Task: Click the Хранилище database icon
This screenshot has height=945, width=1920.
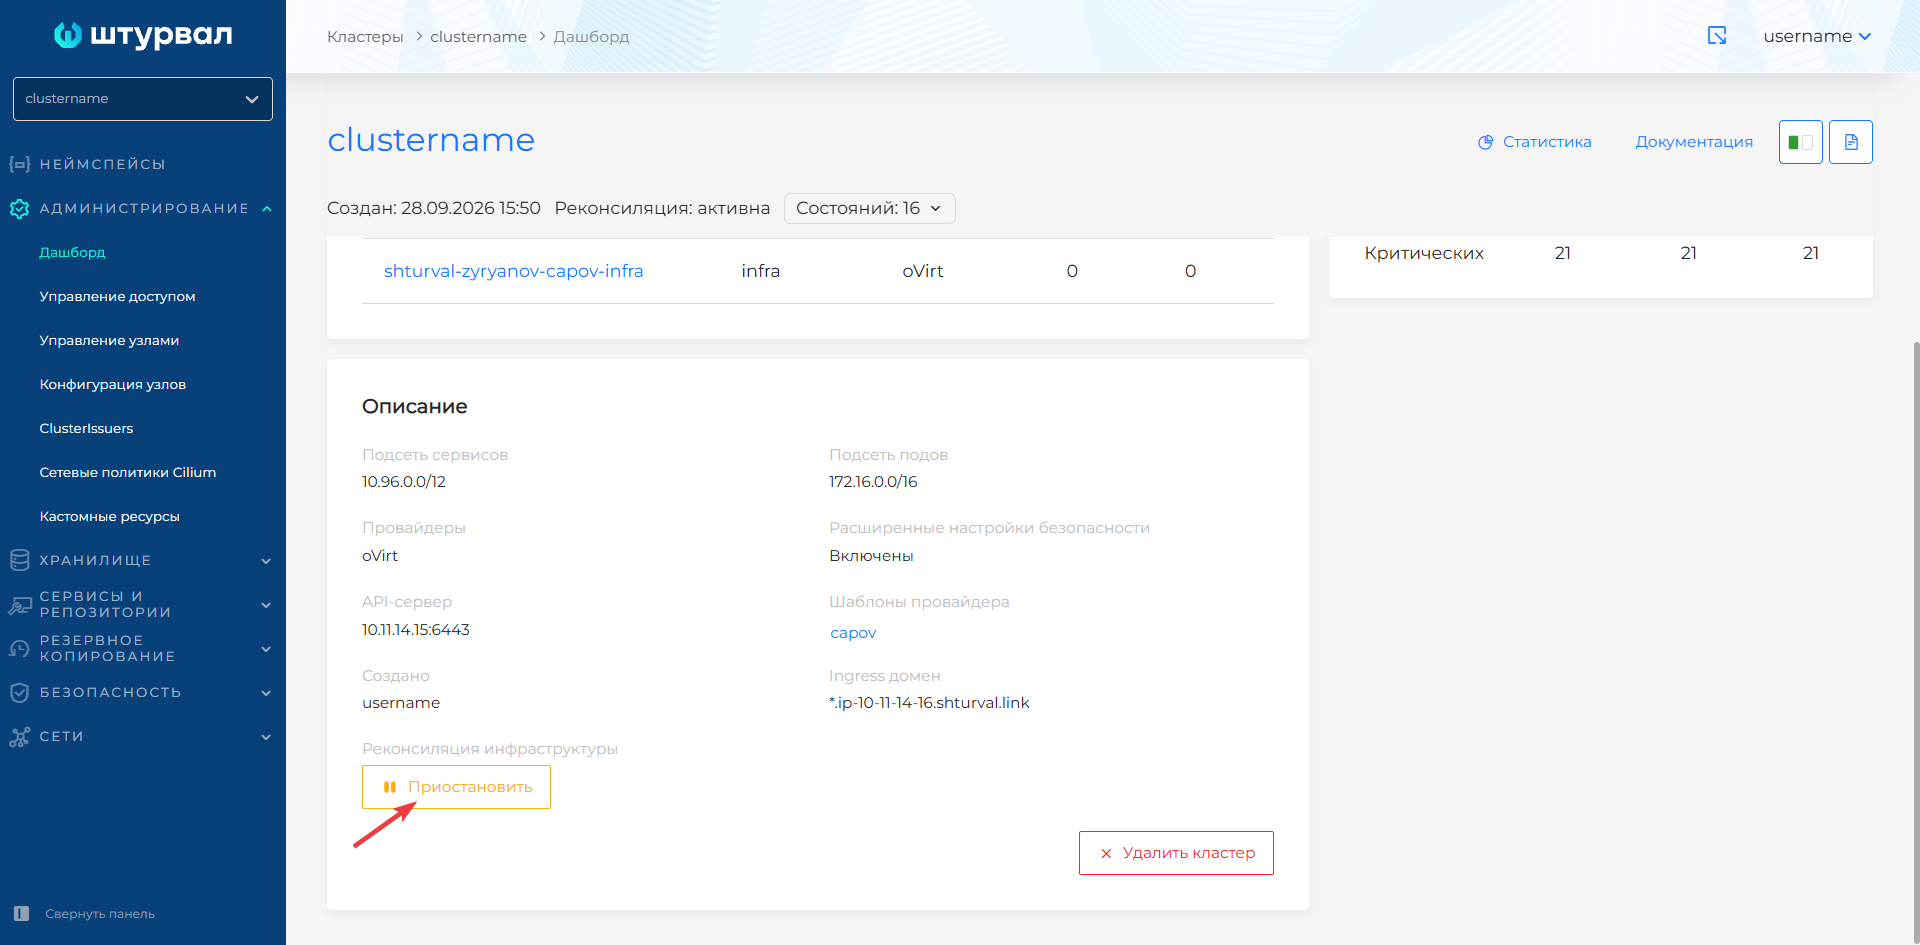Action: coord(19,560)
